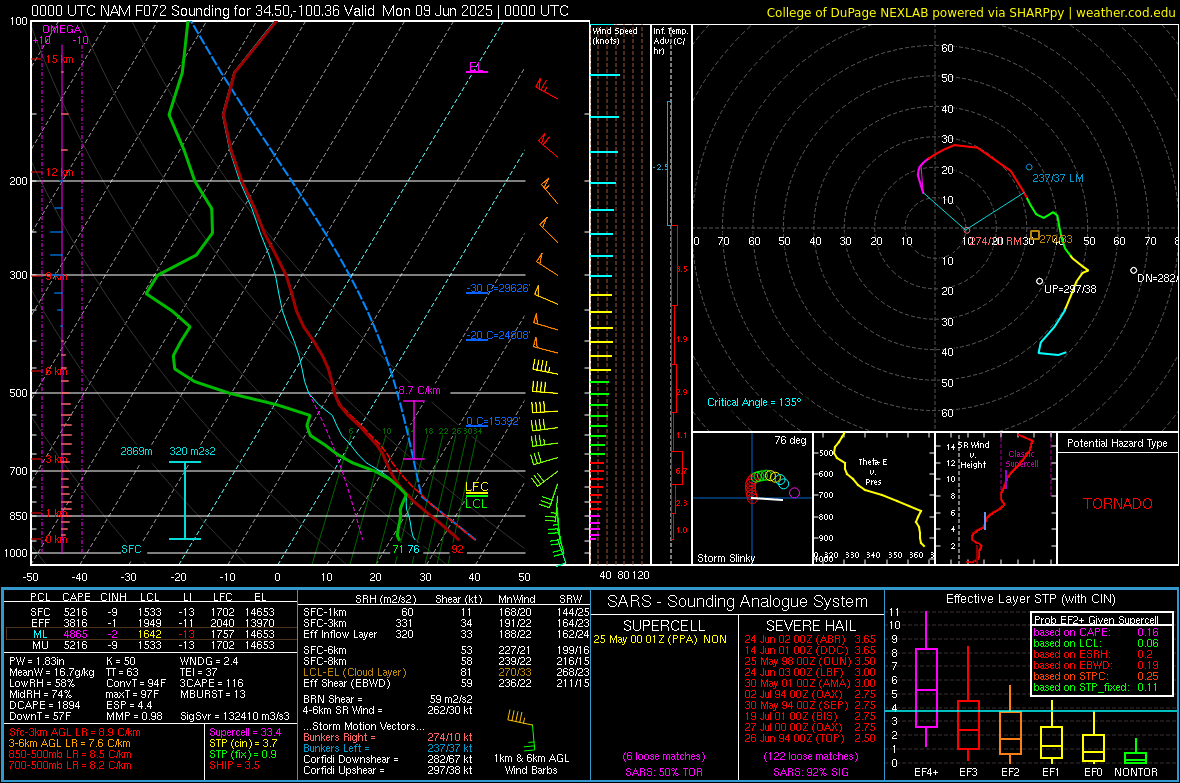Click the NONTOR box plot label
The width and height of the screenshot is (1180, 783).
click(1136, 772)
